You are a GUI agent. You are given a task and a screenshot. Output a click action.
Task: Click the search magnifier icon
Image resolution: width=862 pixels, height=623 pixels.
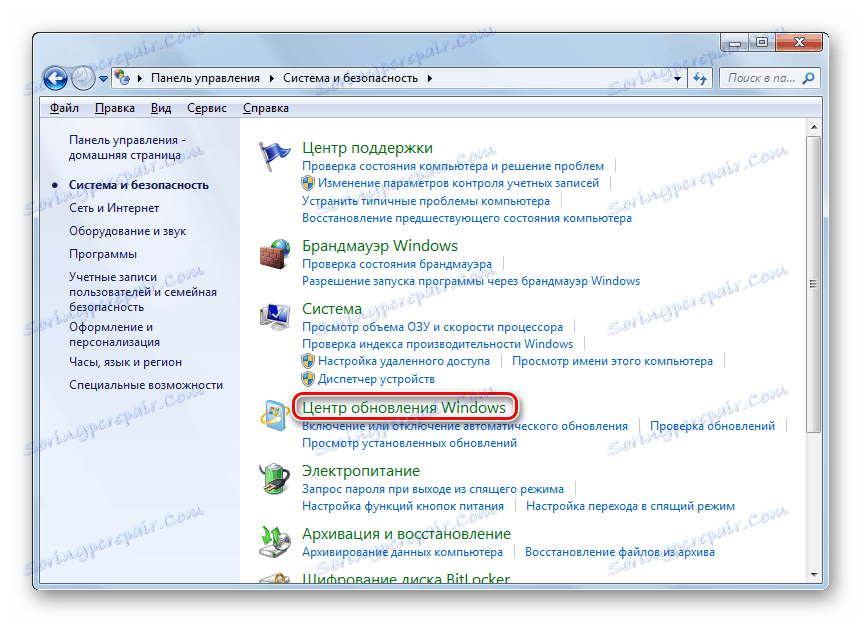pos(808,79)
